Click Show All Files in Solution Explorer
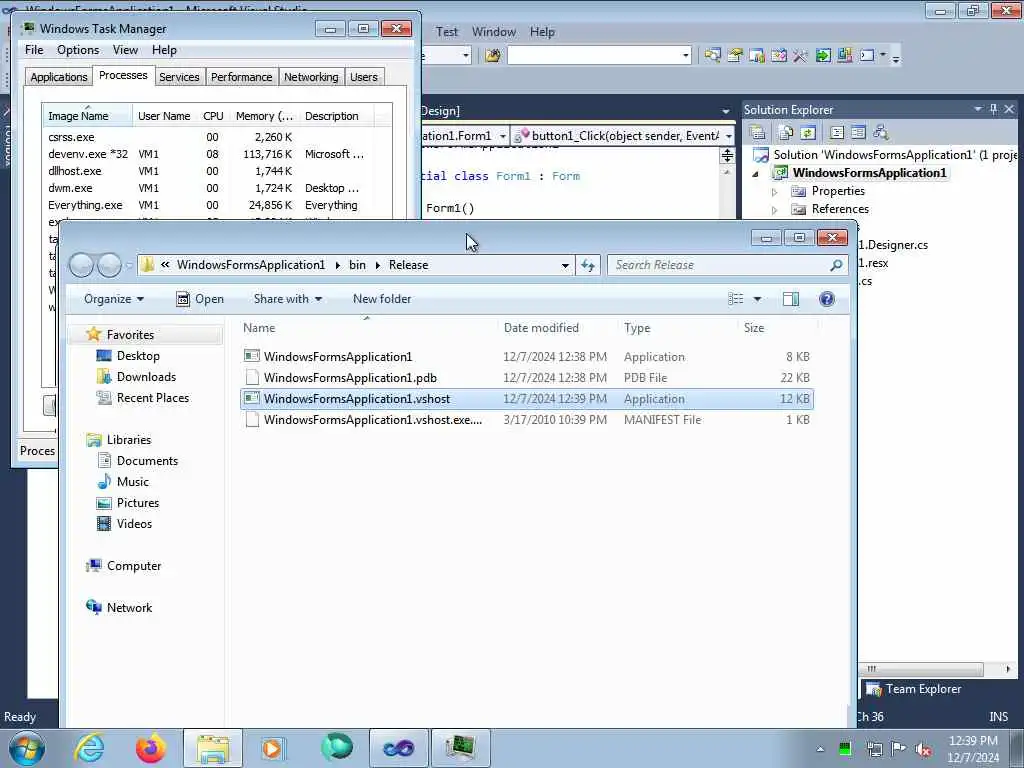 point(786,133)
